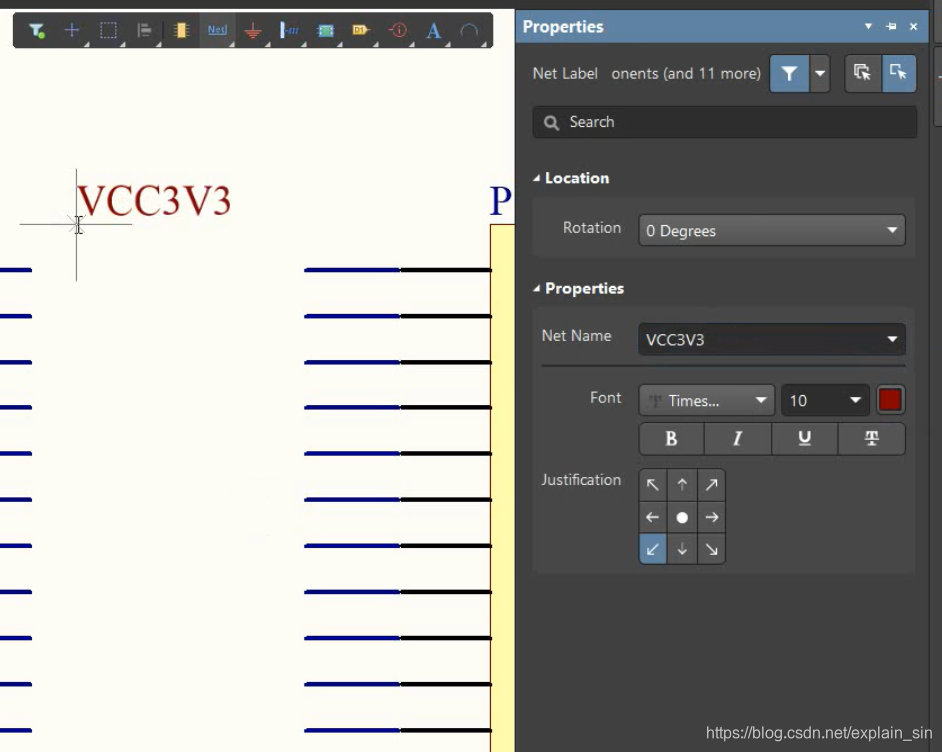This screenshot has height=752, width=942.
Task: Activate the Net Label placement tool
Action: point(217,29)
